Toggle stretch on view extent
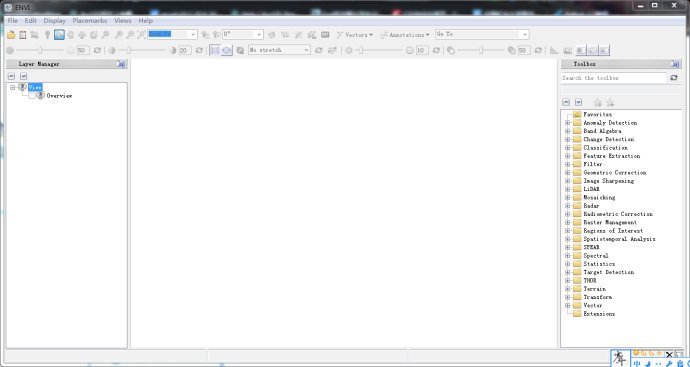Screen dimensions: 690x367 tap(226, 51)
